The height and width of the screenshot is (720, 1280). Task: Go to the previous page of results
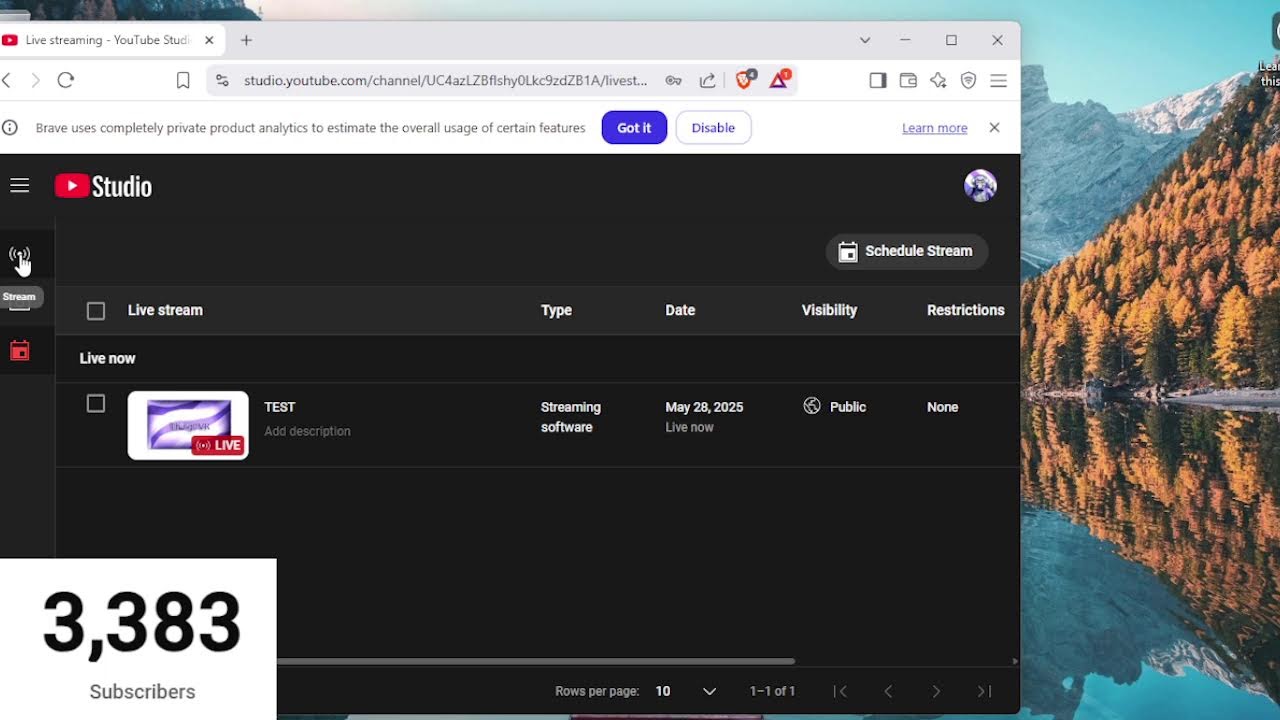click(x=888, y=691)
